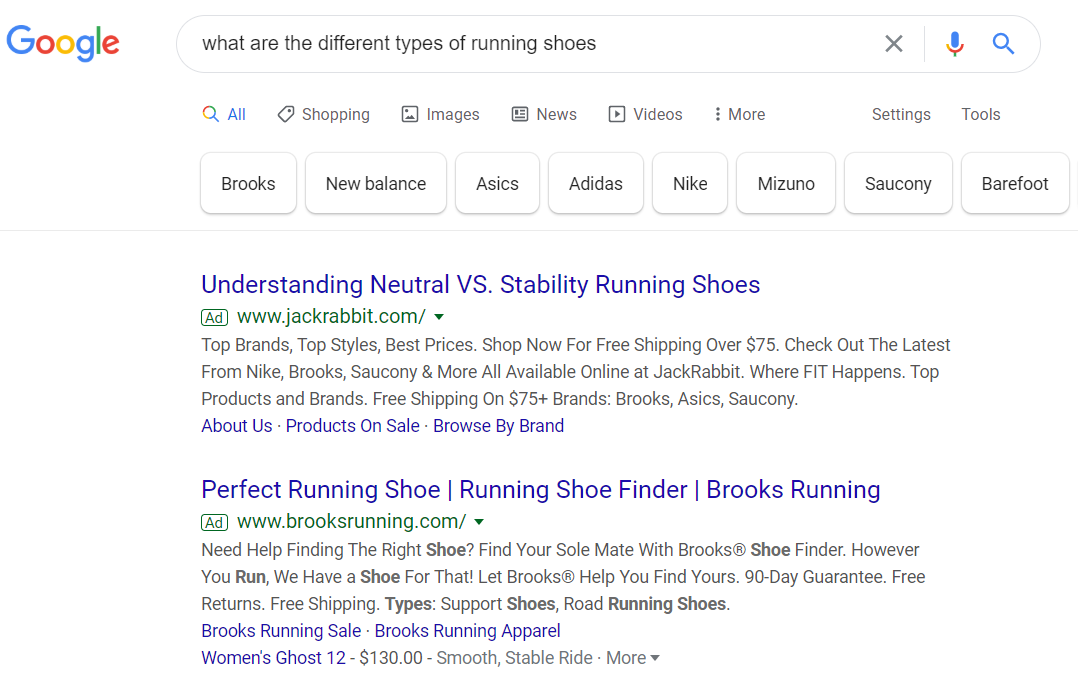Filter by the Nike chip
This screenshot has height=690, width=1078.
tap(690, 183)
